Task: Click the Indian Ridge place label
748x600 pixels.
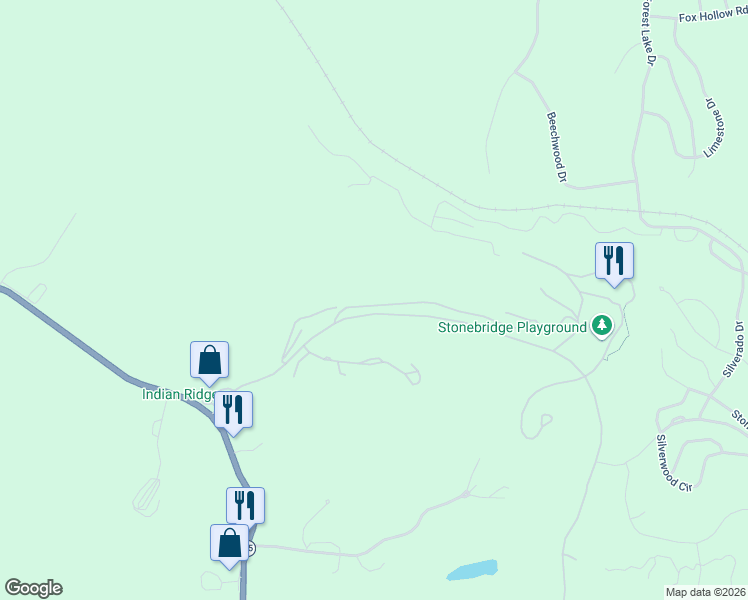Action: (x=179, y=394)
